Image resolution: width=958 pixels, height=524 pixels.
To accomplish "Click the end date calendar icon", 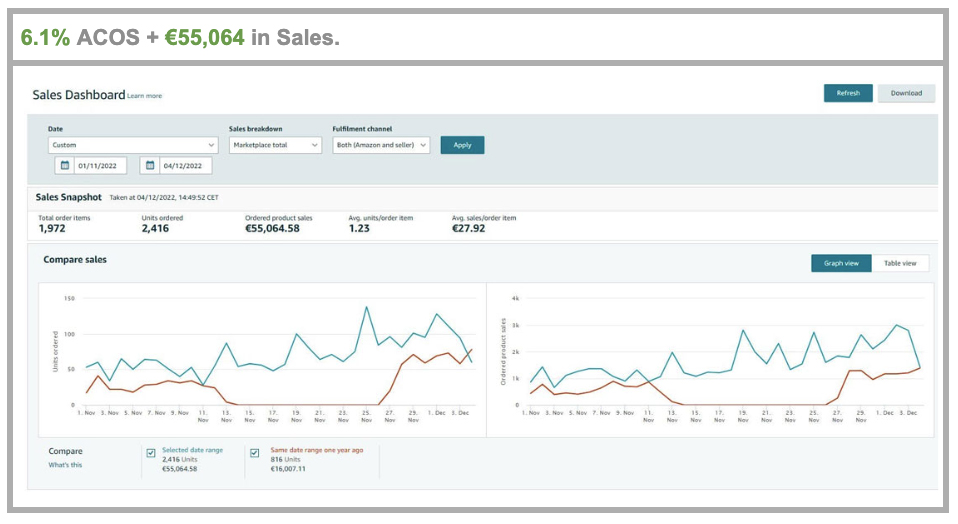I will (x=150, y=166).
